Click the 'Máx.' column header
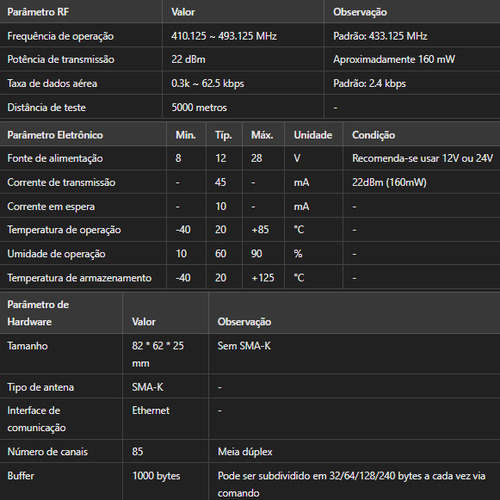 [x=262, y=135]
